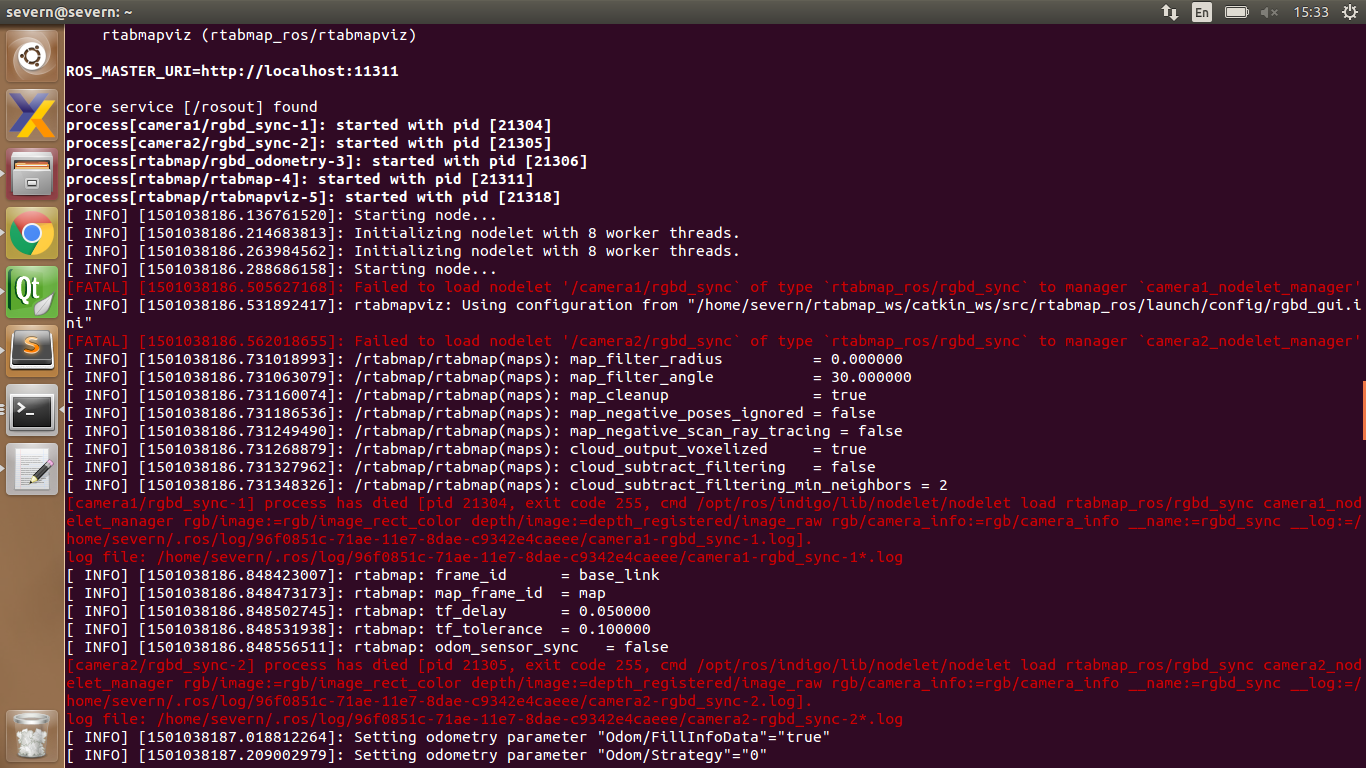
Task: Click the 'map_frame_id = map' line
Action: coord(336,593)
